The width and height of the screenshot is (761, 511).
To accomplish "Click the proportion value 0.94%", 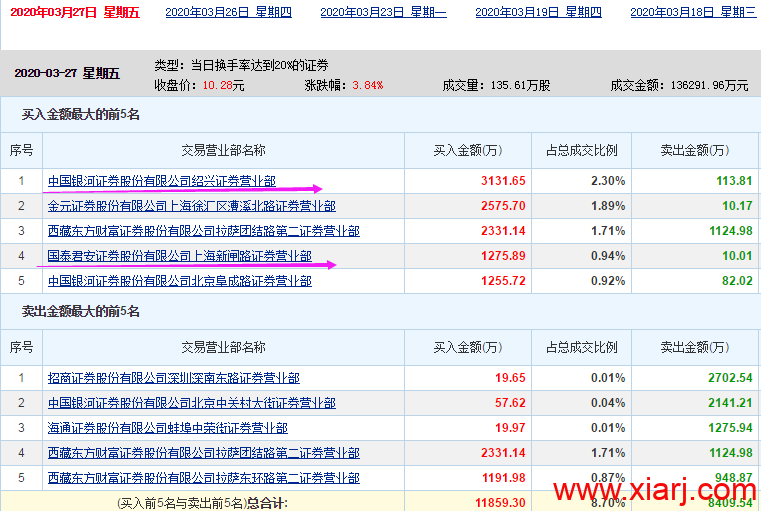I will pyautogui.click(x=608, y=256).
